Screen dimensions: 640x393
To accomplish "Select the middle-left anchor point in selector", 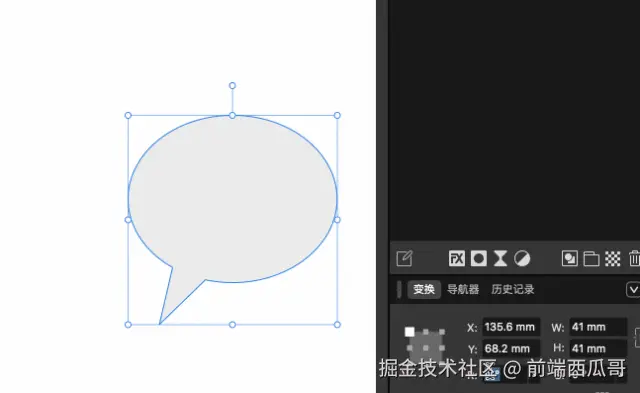I will tap(410, 348).
